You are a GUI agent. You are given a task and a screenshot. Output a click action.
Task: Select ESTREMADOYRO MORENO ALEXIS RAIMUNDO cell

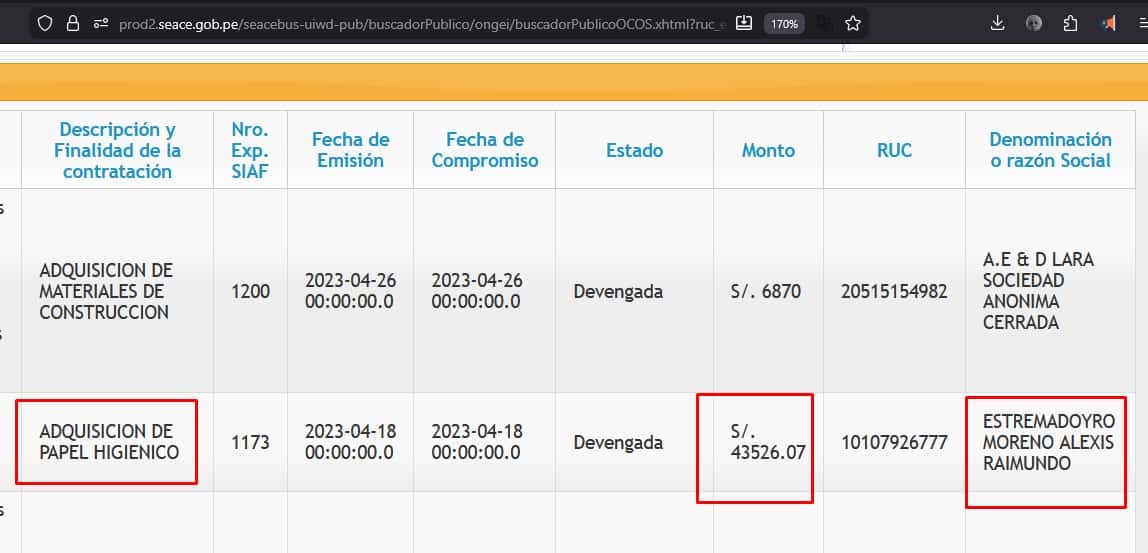click(1047, 442)
